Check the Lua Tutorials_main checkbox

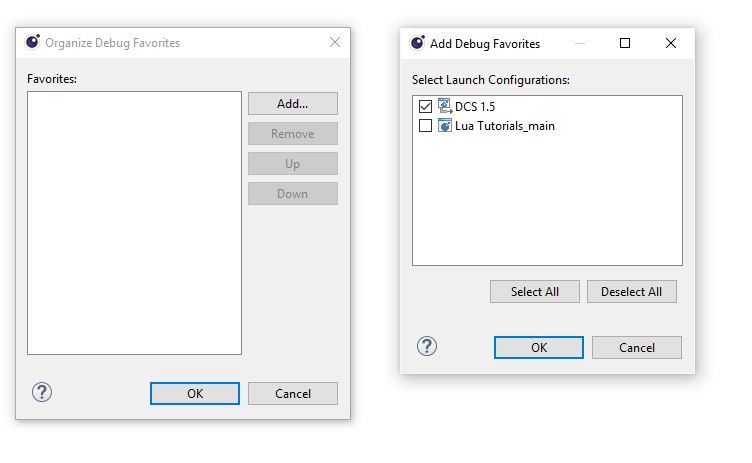pyautogui.click(x=426, y=126)
